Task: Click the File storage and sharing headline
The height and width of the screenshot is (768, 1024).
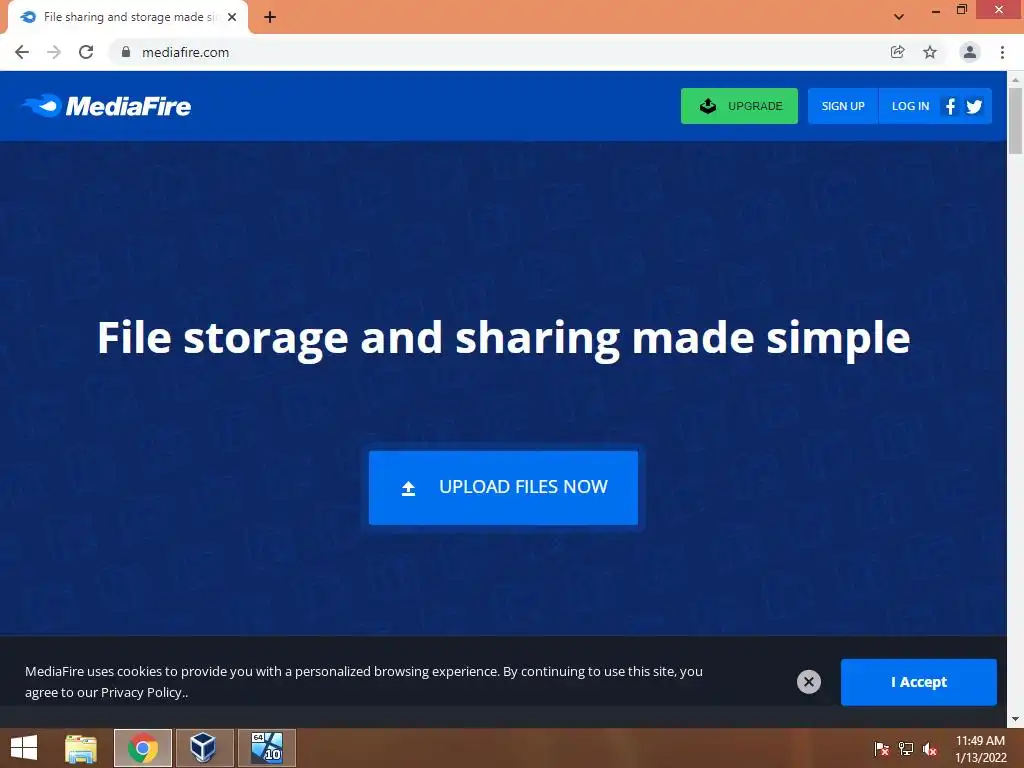Action: pos(504,338)
